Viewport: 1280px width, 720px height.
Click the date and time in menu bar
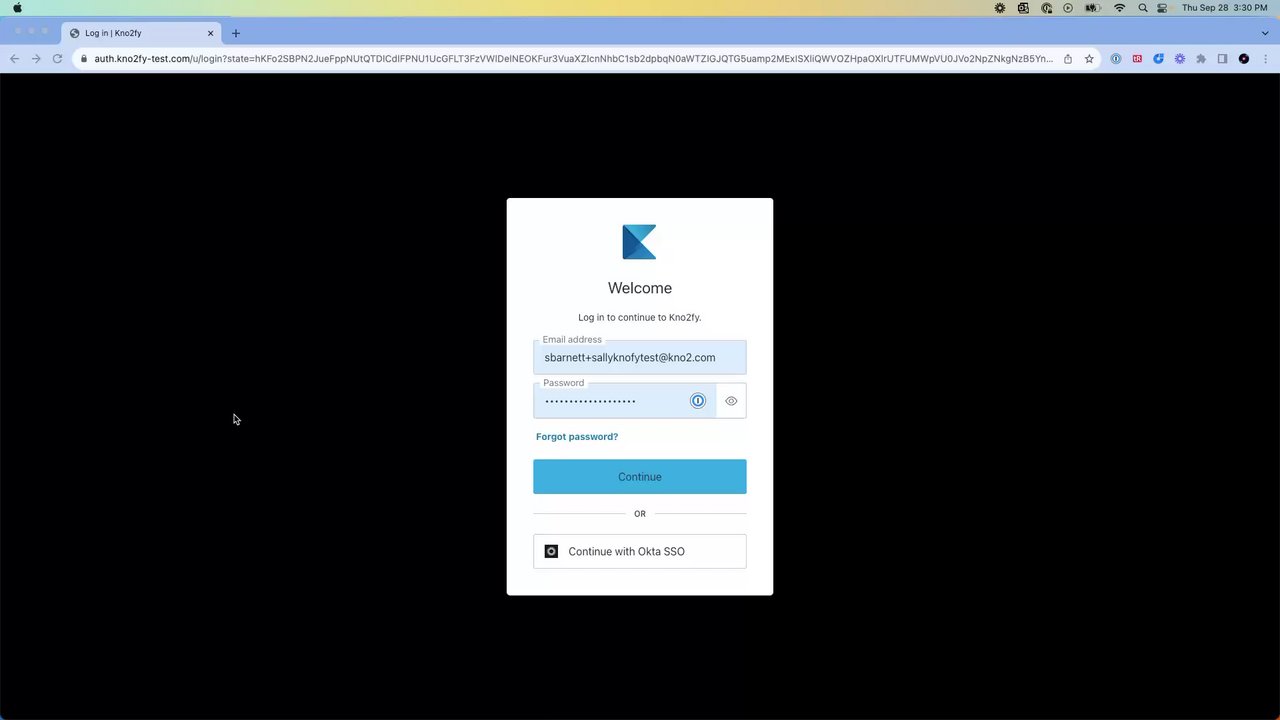pyautogui.click(x=1224, y=8)
